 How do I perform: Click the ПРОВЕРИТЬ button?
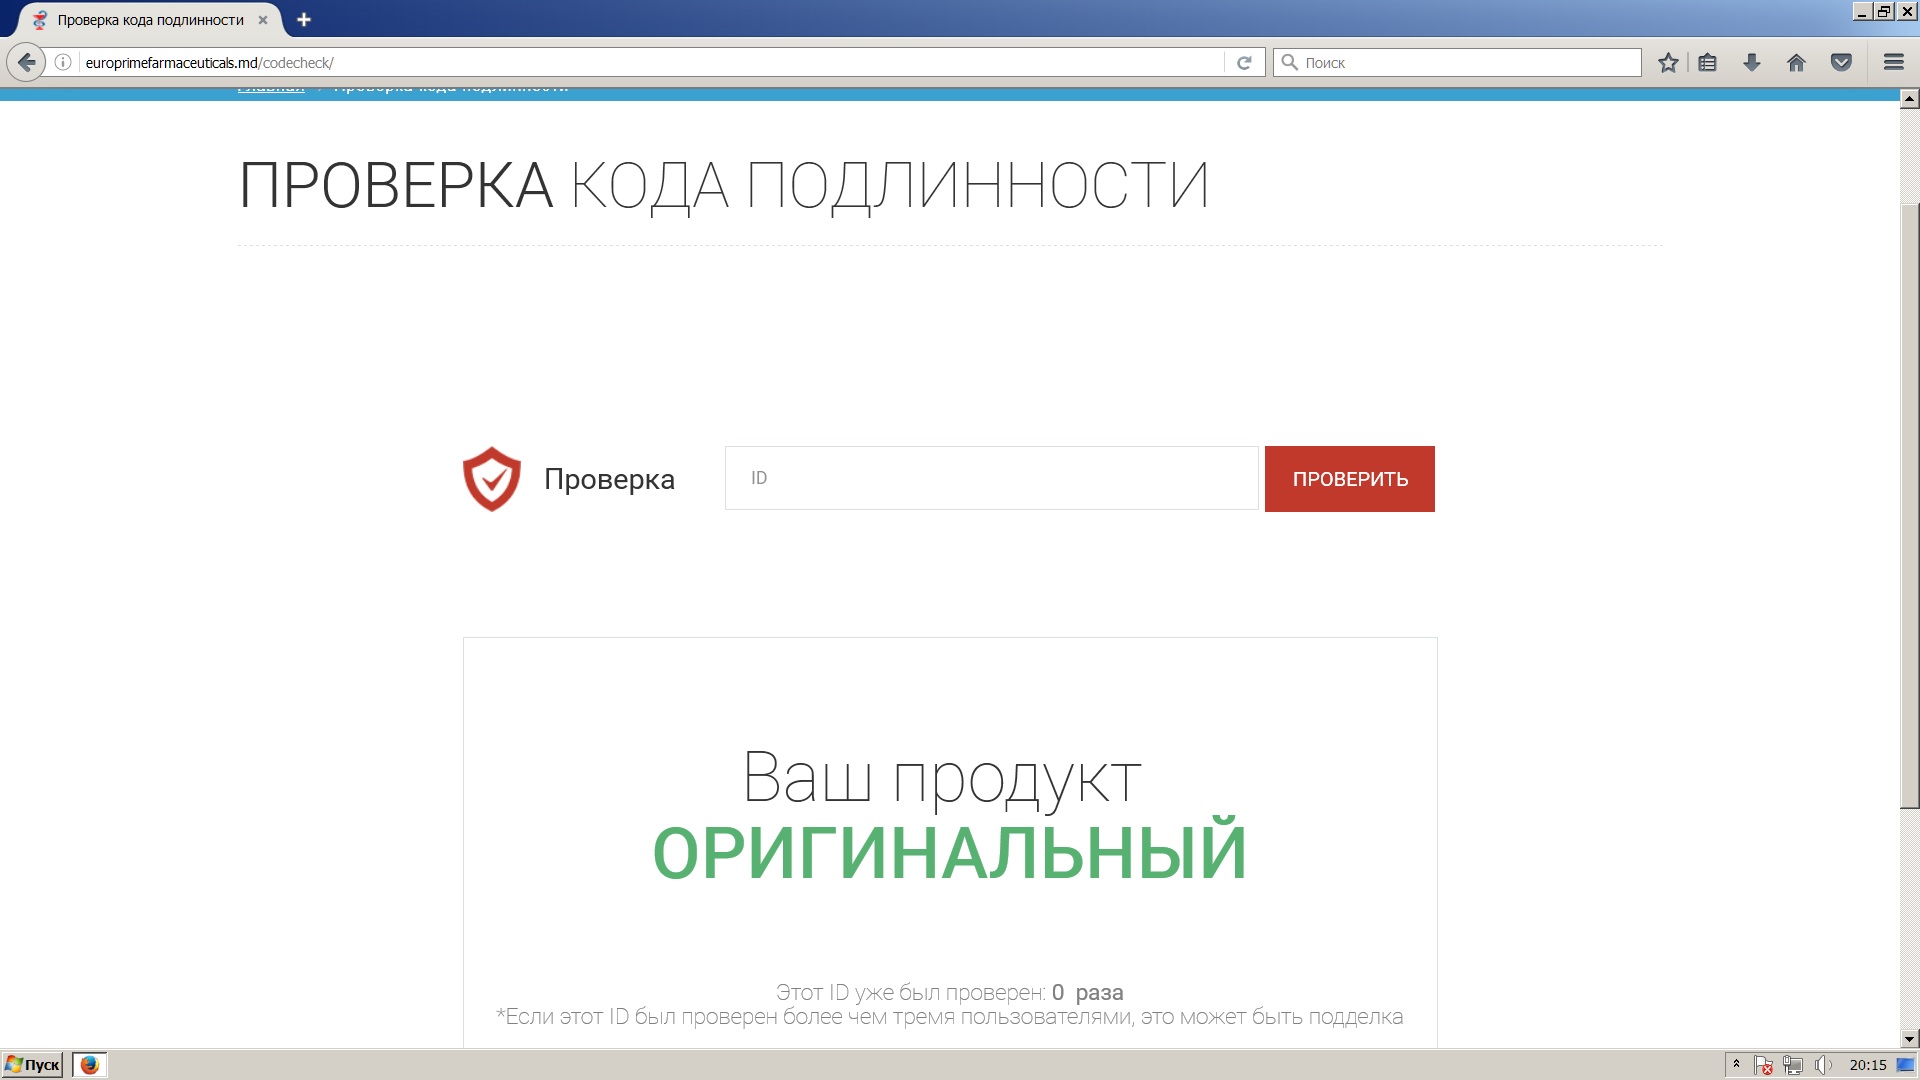[1349, 479]
